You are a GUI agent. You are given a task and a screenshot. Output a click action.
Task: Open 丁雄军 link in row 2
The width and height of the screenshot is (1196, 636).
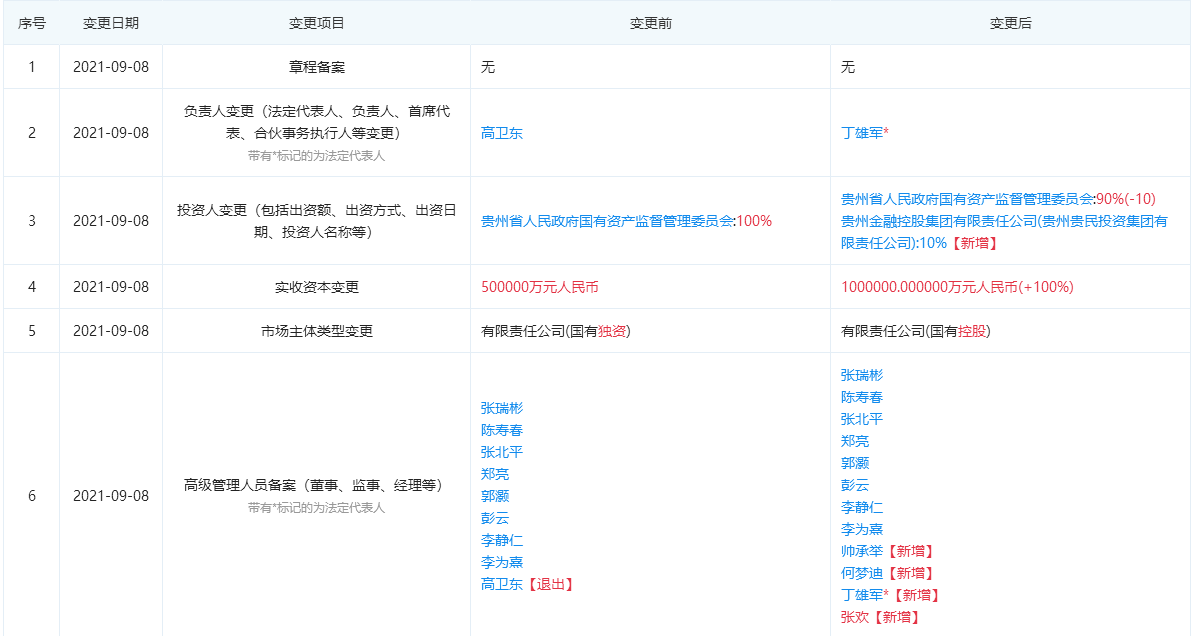pos(861,133)
